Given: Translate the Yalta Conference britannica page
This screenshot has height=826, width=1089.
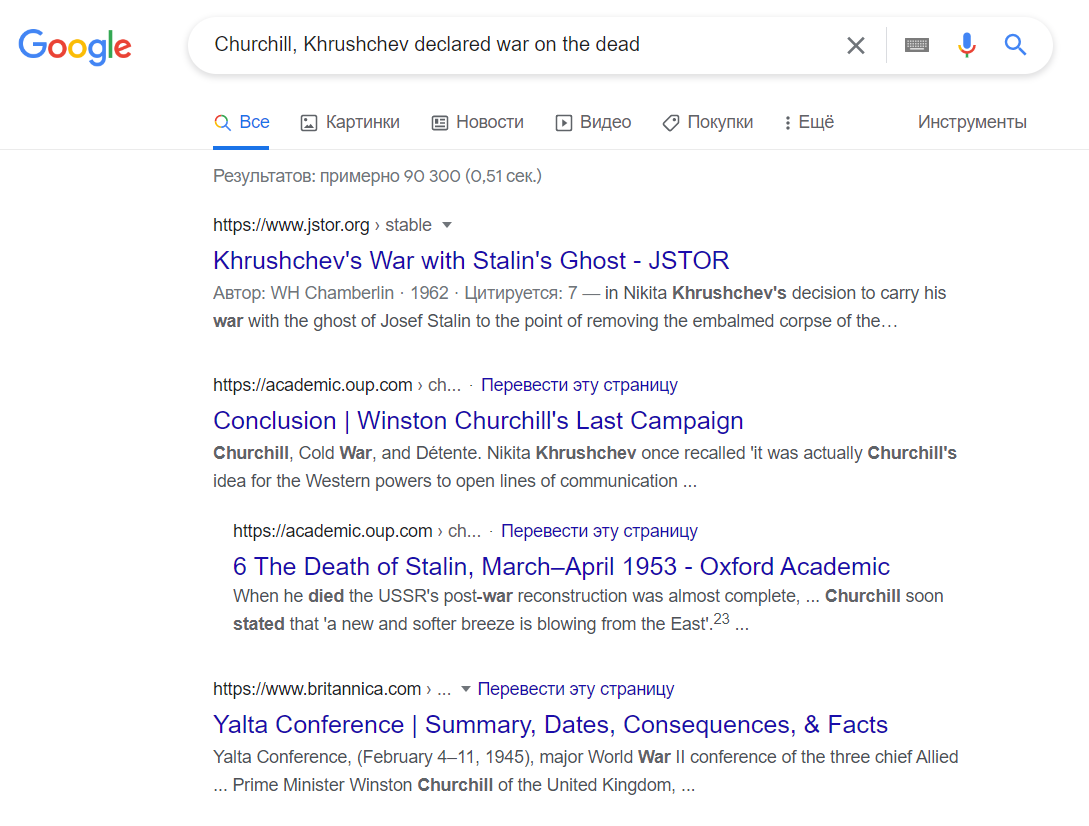Looking at the screenshot, I should click(x=576, y=689).
